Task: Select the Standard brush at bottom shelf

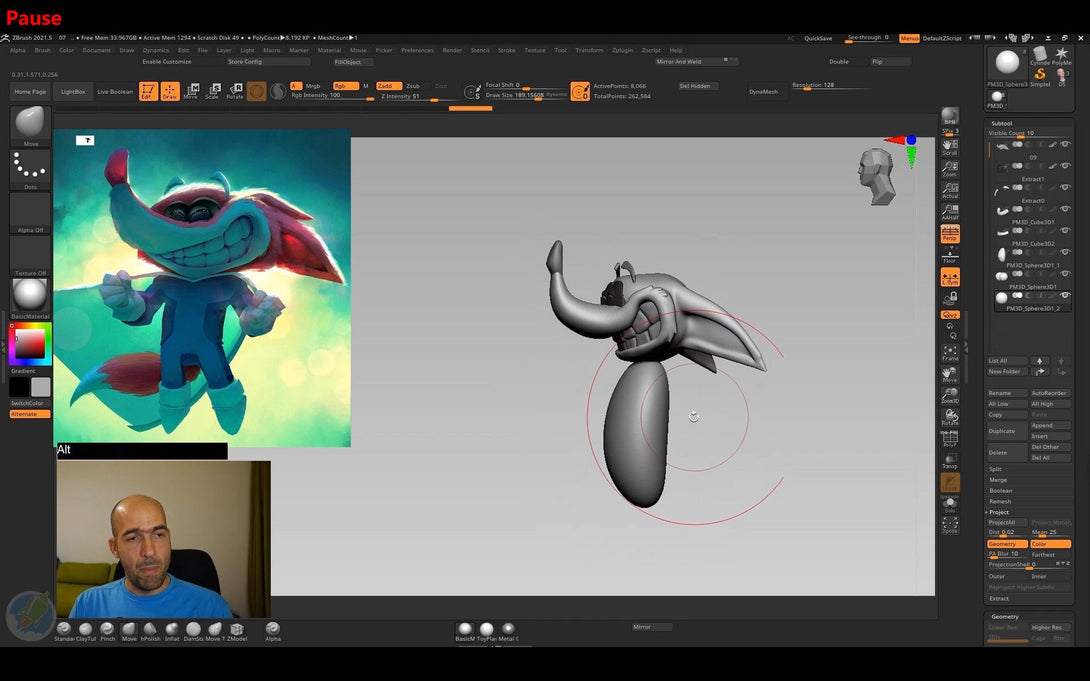Action: [64, 632]
